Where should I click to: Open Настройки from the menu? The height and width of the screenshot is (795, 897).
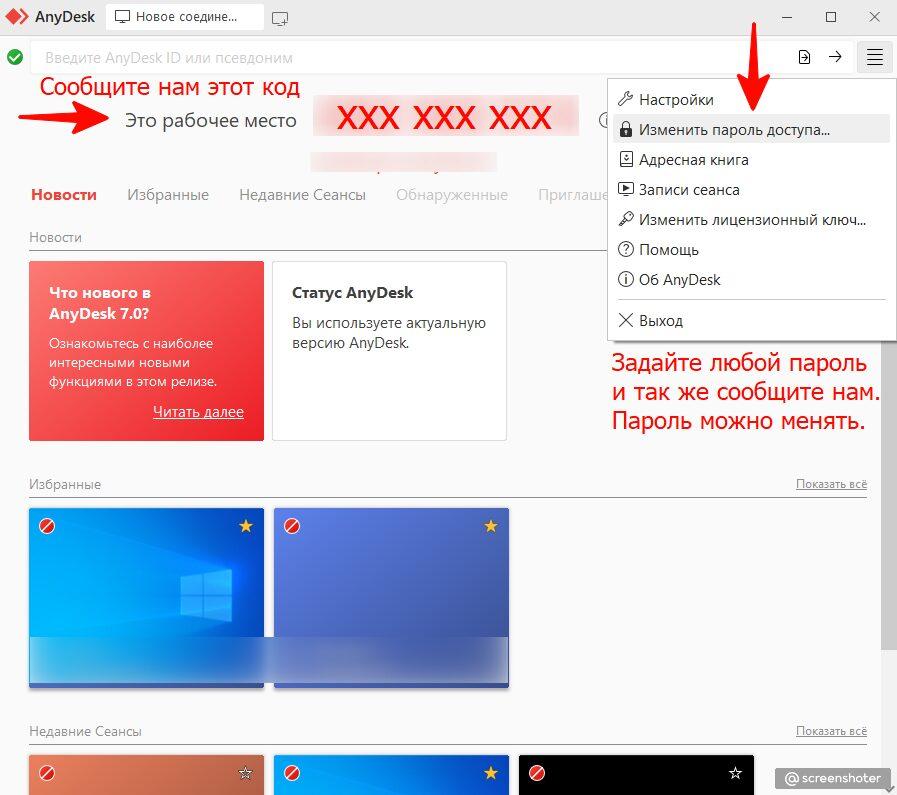(751, 100)
